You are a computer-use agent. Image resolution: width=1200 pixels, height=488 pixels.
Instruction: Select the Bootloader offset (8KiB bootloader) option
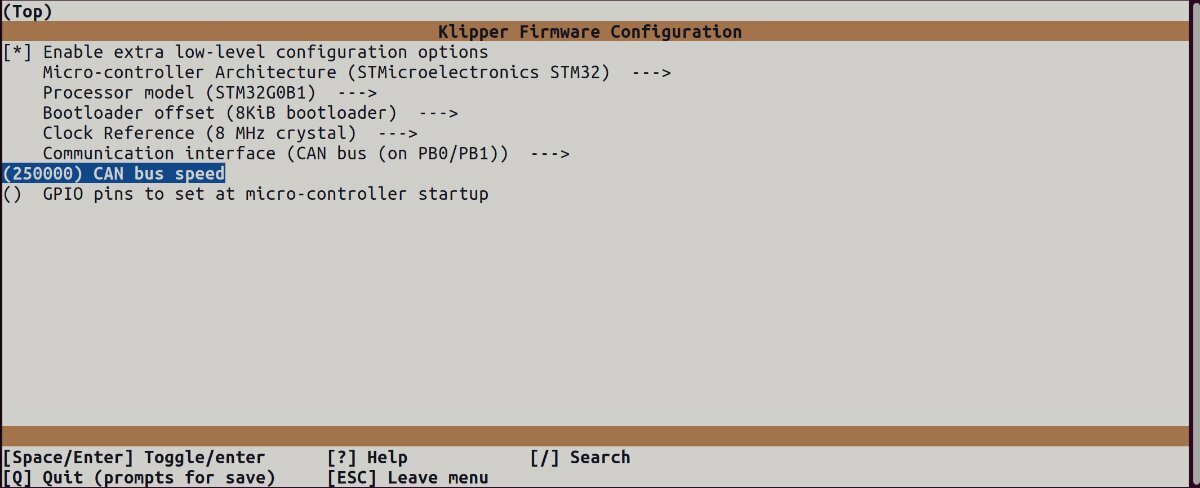250,113
